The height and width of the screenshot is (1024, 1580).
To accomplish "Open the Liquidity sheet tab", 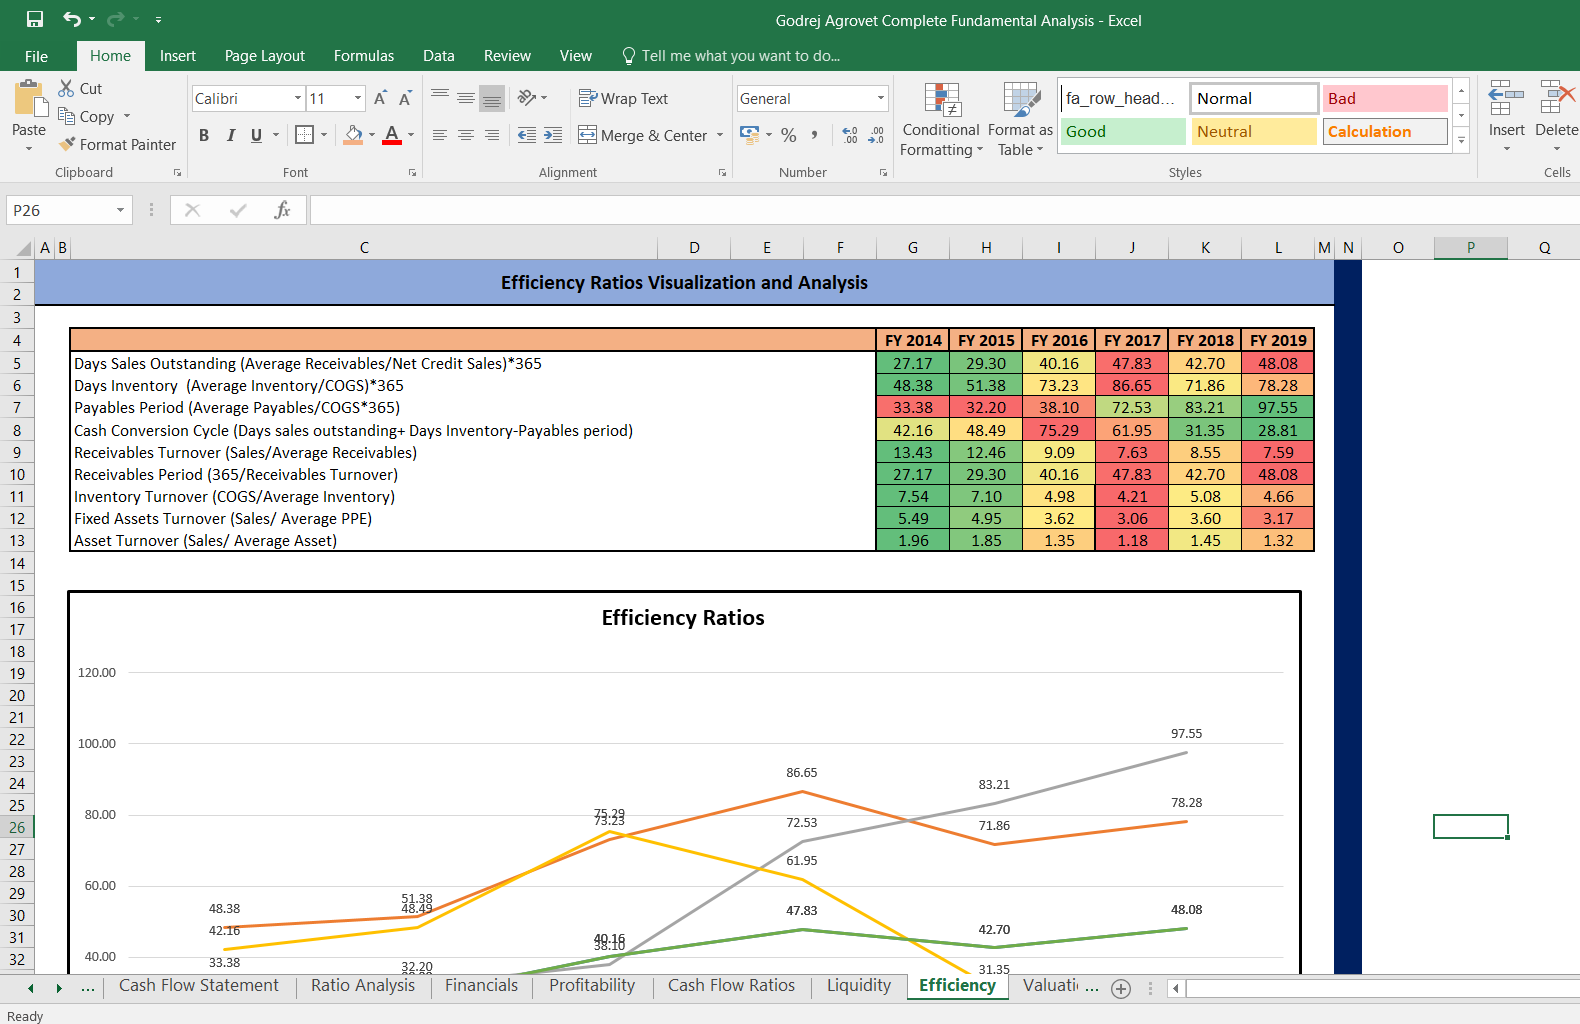I will pyautogui.click(x=859, y=985).
